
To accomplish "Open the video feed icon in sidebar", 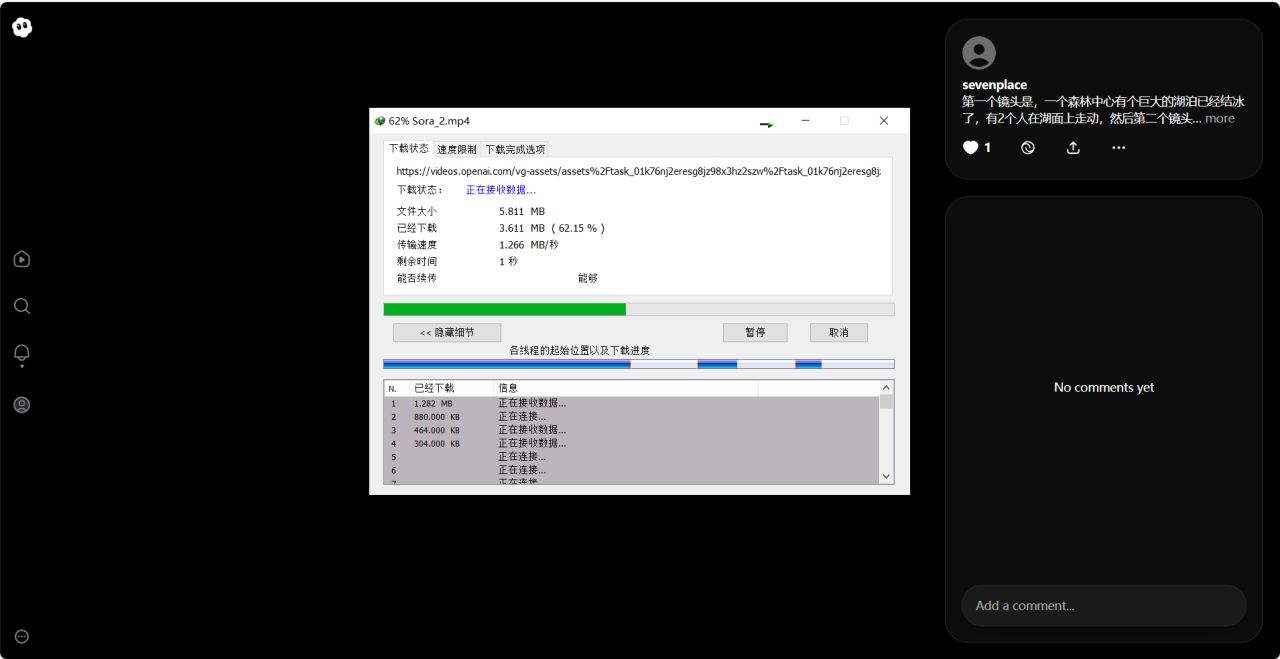I will click(22, 259).
